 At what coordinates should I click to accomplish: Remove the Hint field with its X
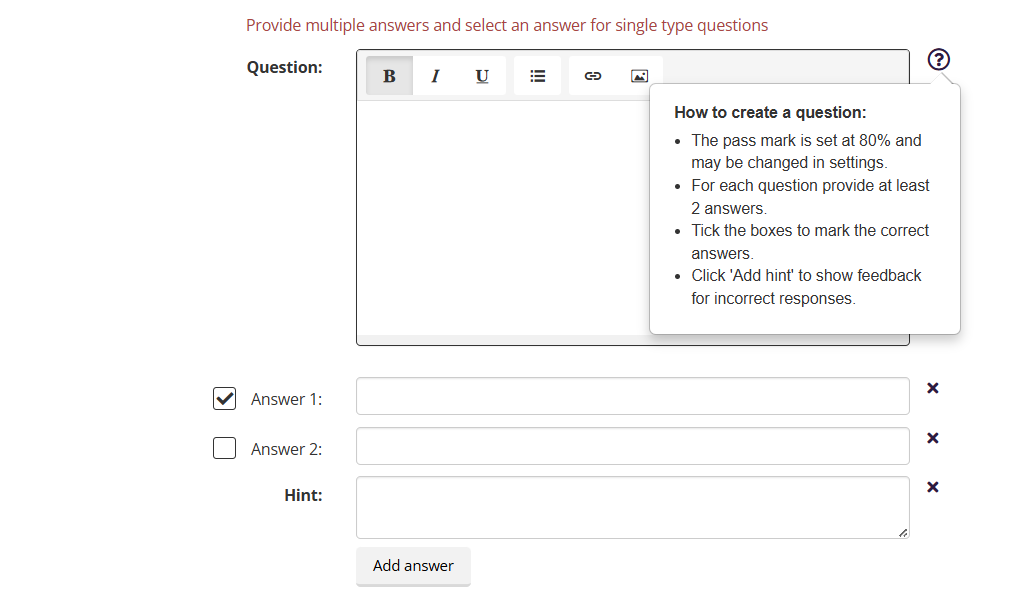(x=932, y=487)
